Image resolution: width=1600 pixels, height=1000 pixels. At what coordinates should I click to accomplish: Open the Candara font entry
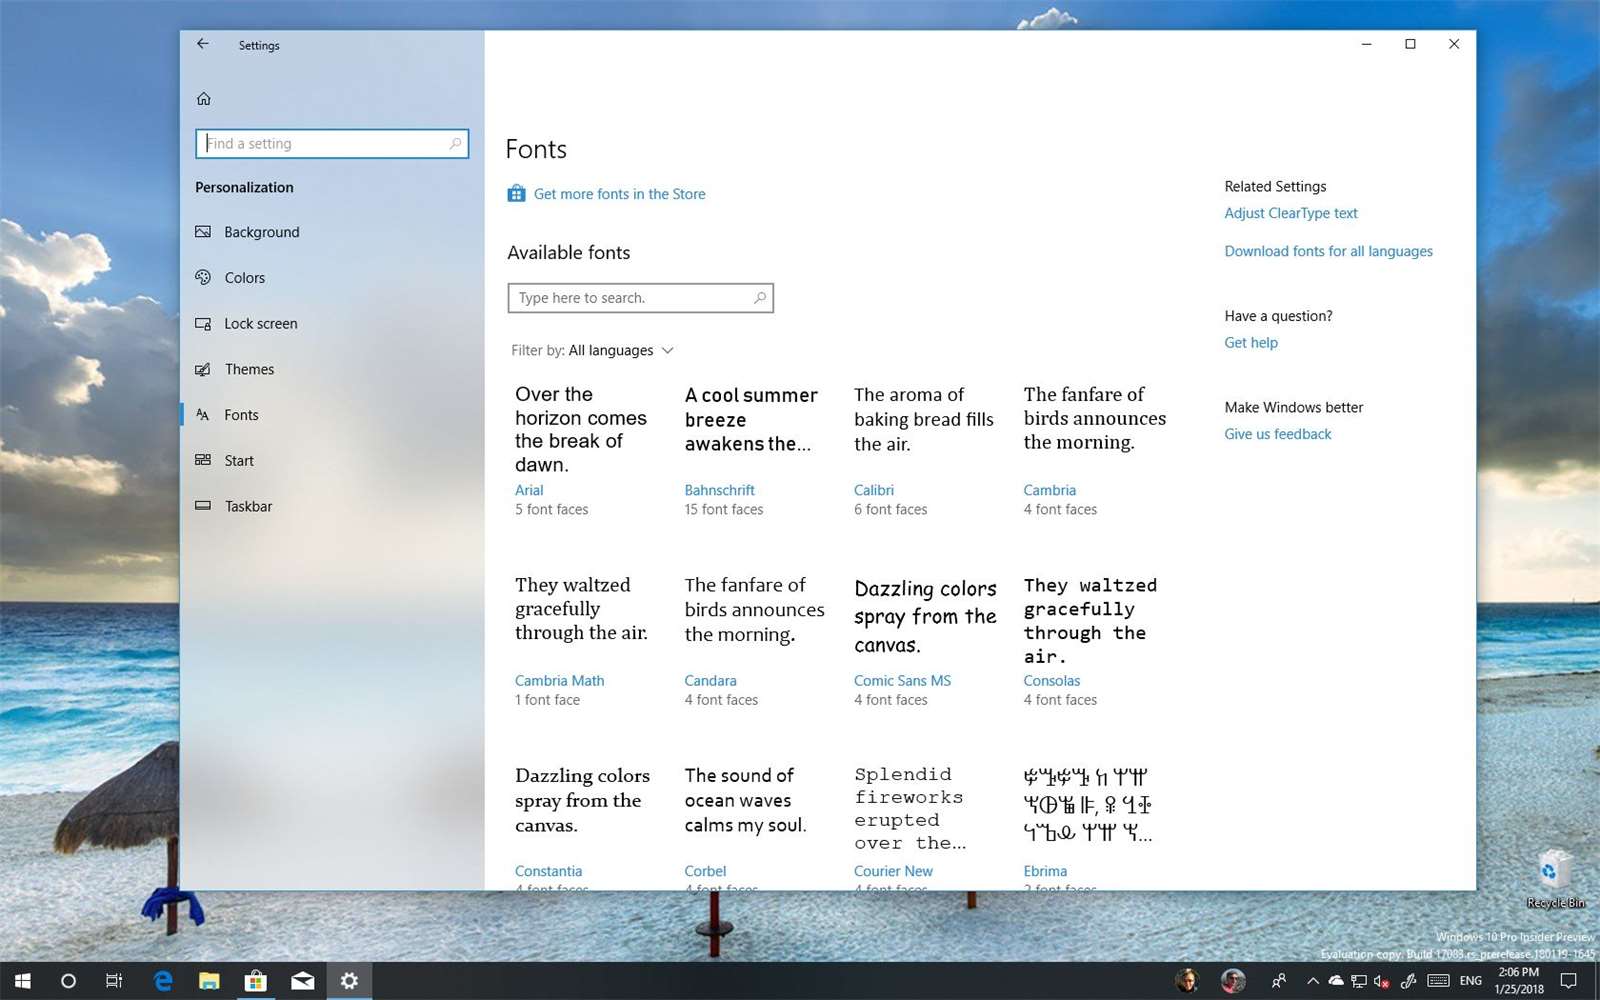tap(710, 680)
